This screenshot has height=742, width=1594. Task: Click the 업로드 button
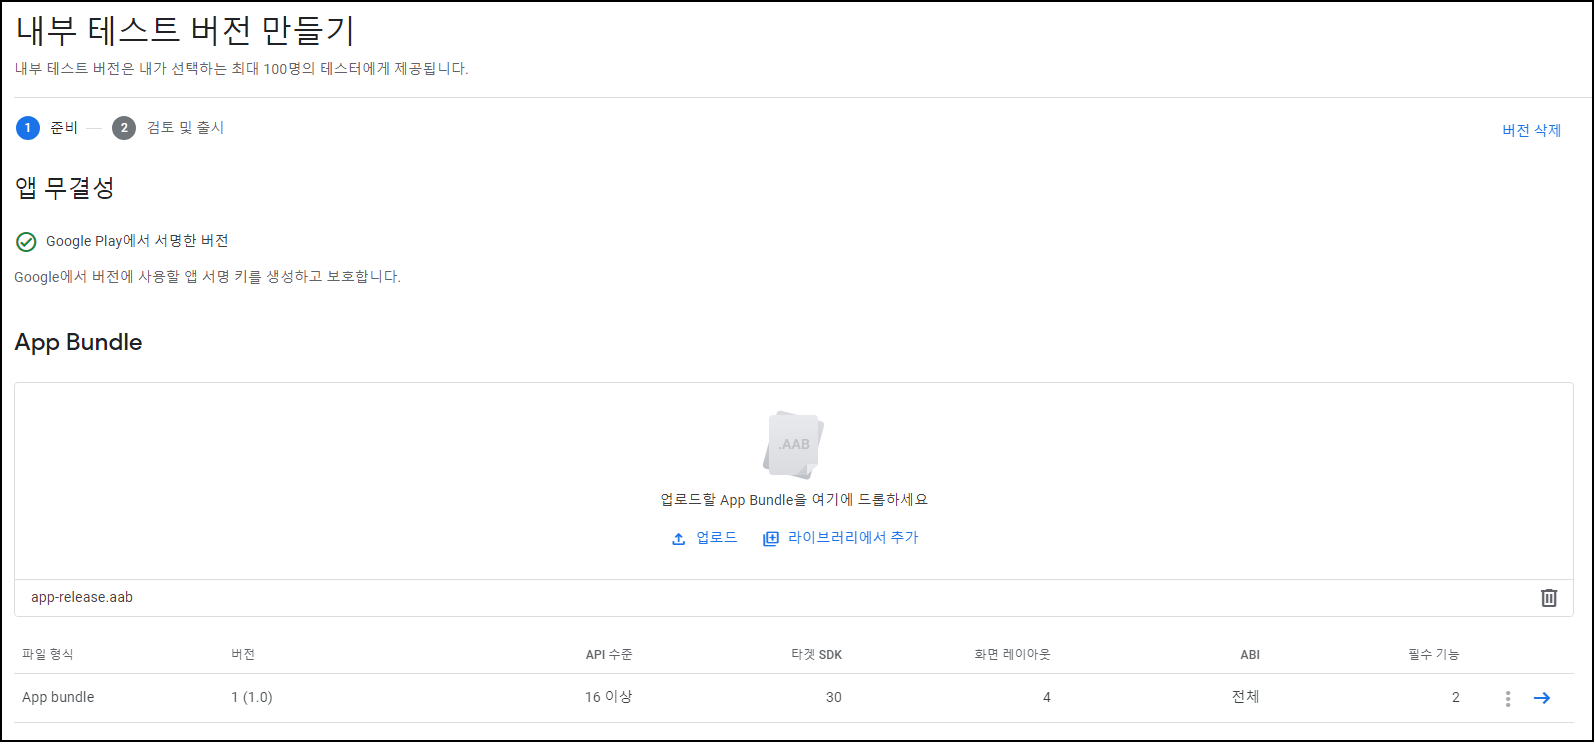[704, 538]
